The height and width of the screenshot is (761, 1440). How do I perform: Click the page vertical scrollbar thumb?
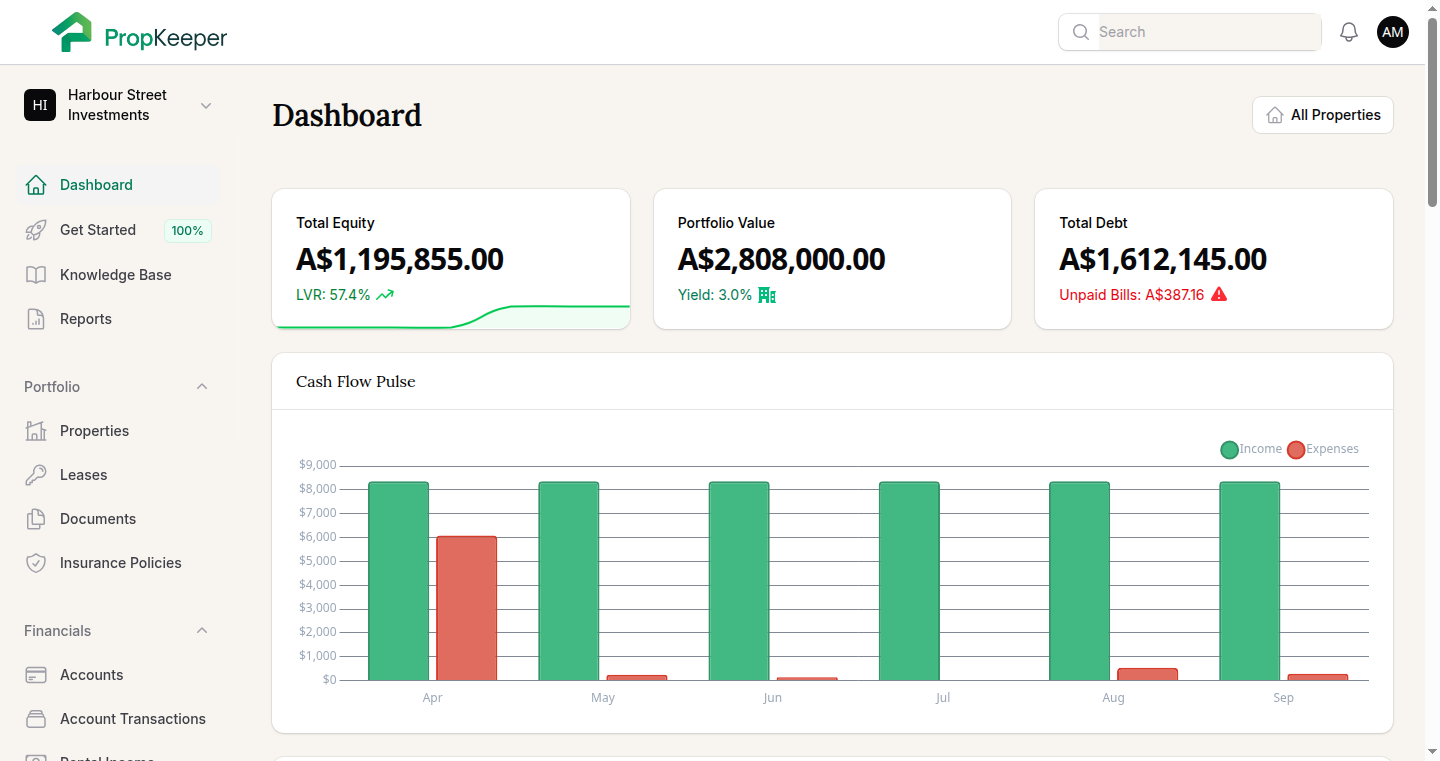[x=1432, y=110]
